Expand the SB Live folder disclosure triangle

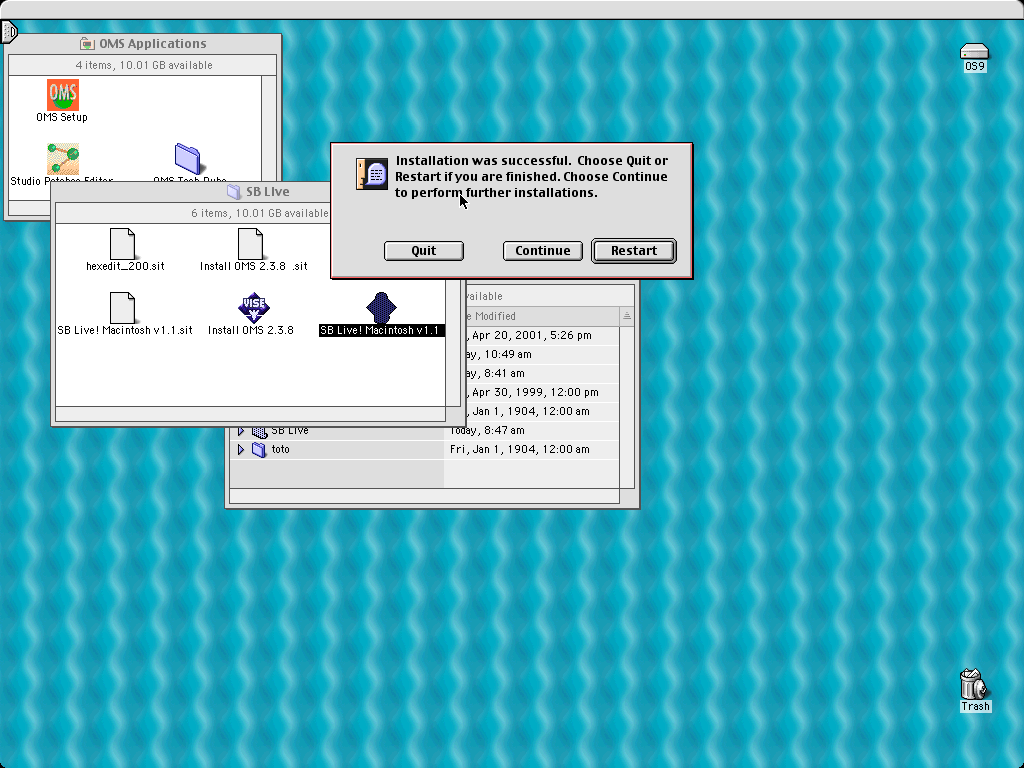[x=241, y=431]
